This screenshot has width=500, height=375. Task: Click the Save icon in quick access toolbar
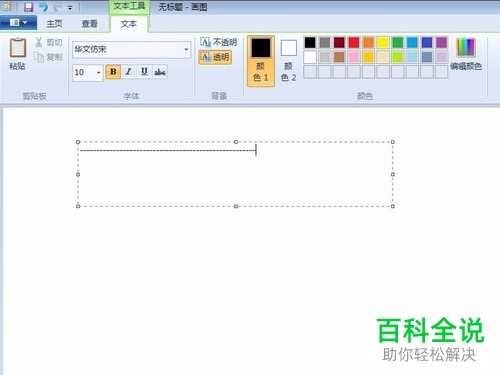(29, 7)
